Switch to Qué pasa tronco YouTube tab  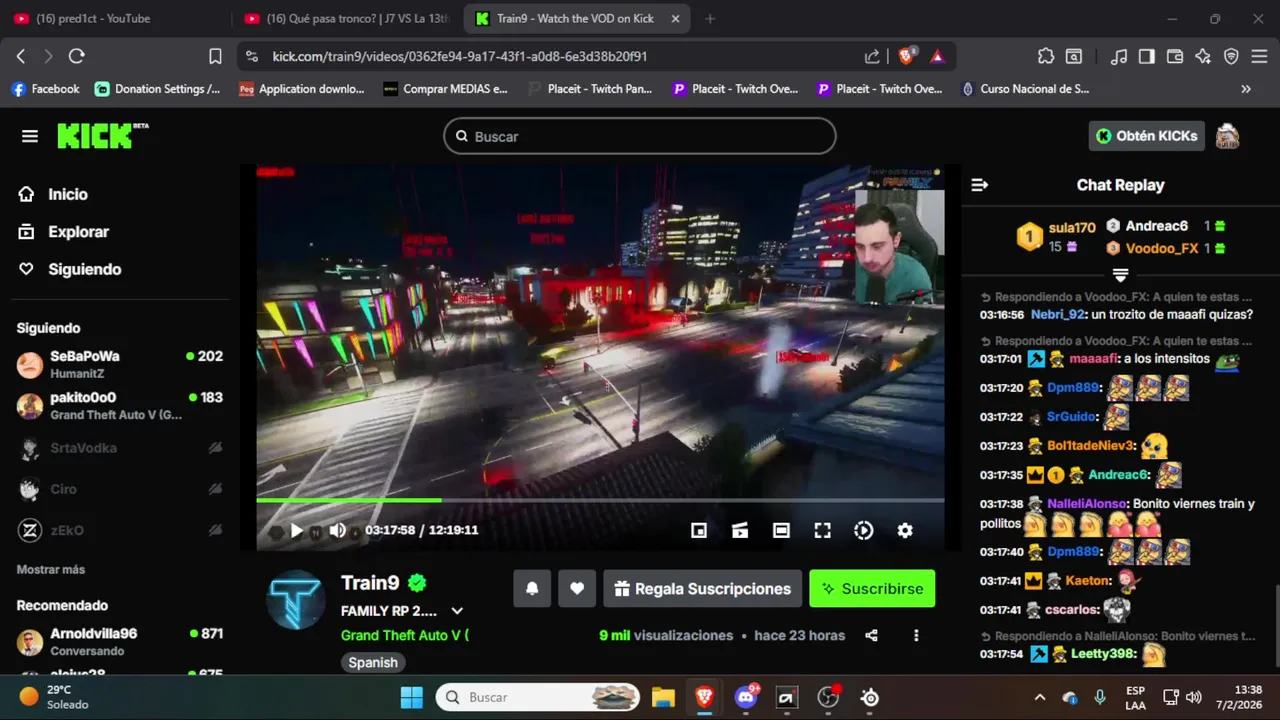(346, 19)
